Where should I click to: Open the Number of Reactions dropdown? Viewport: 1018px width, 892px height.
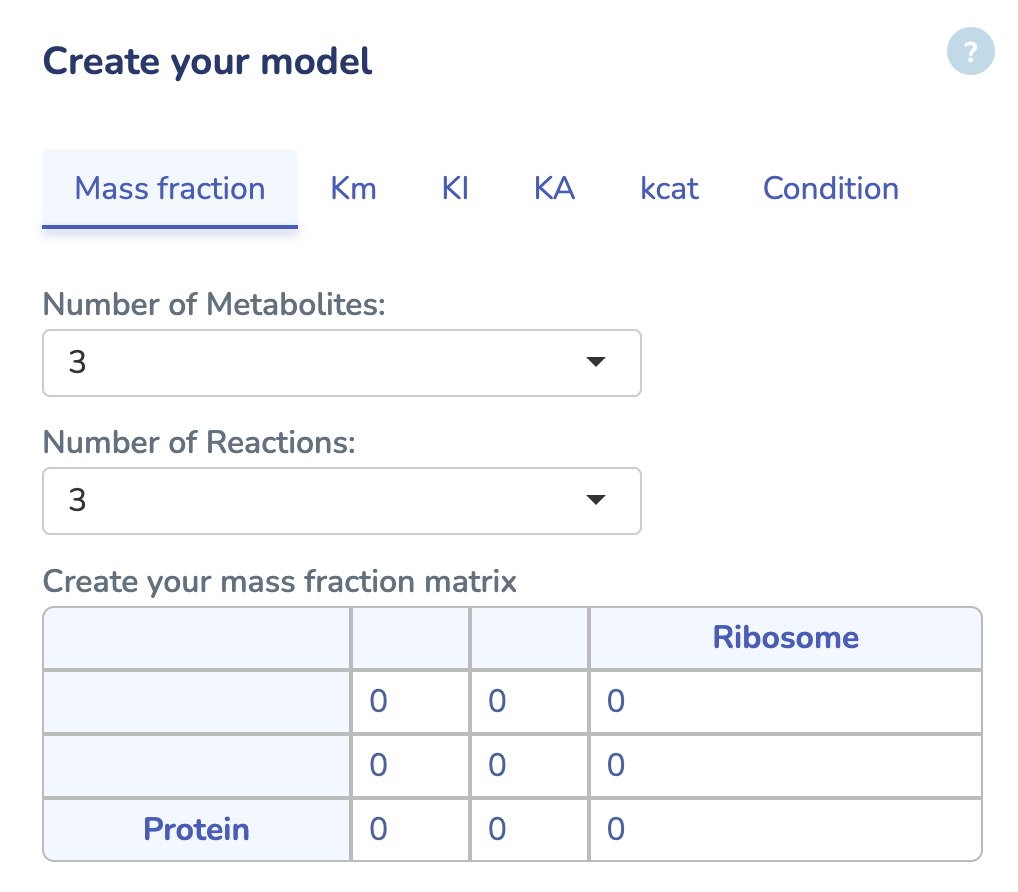tap(342, 501)
